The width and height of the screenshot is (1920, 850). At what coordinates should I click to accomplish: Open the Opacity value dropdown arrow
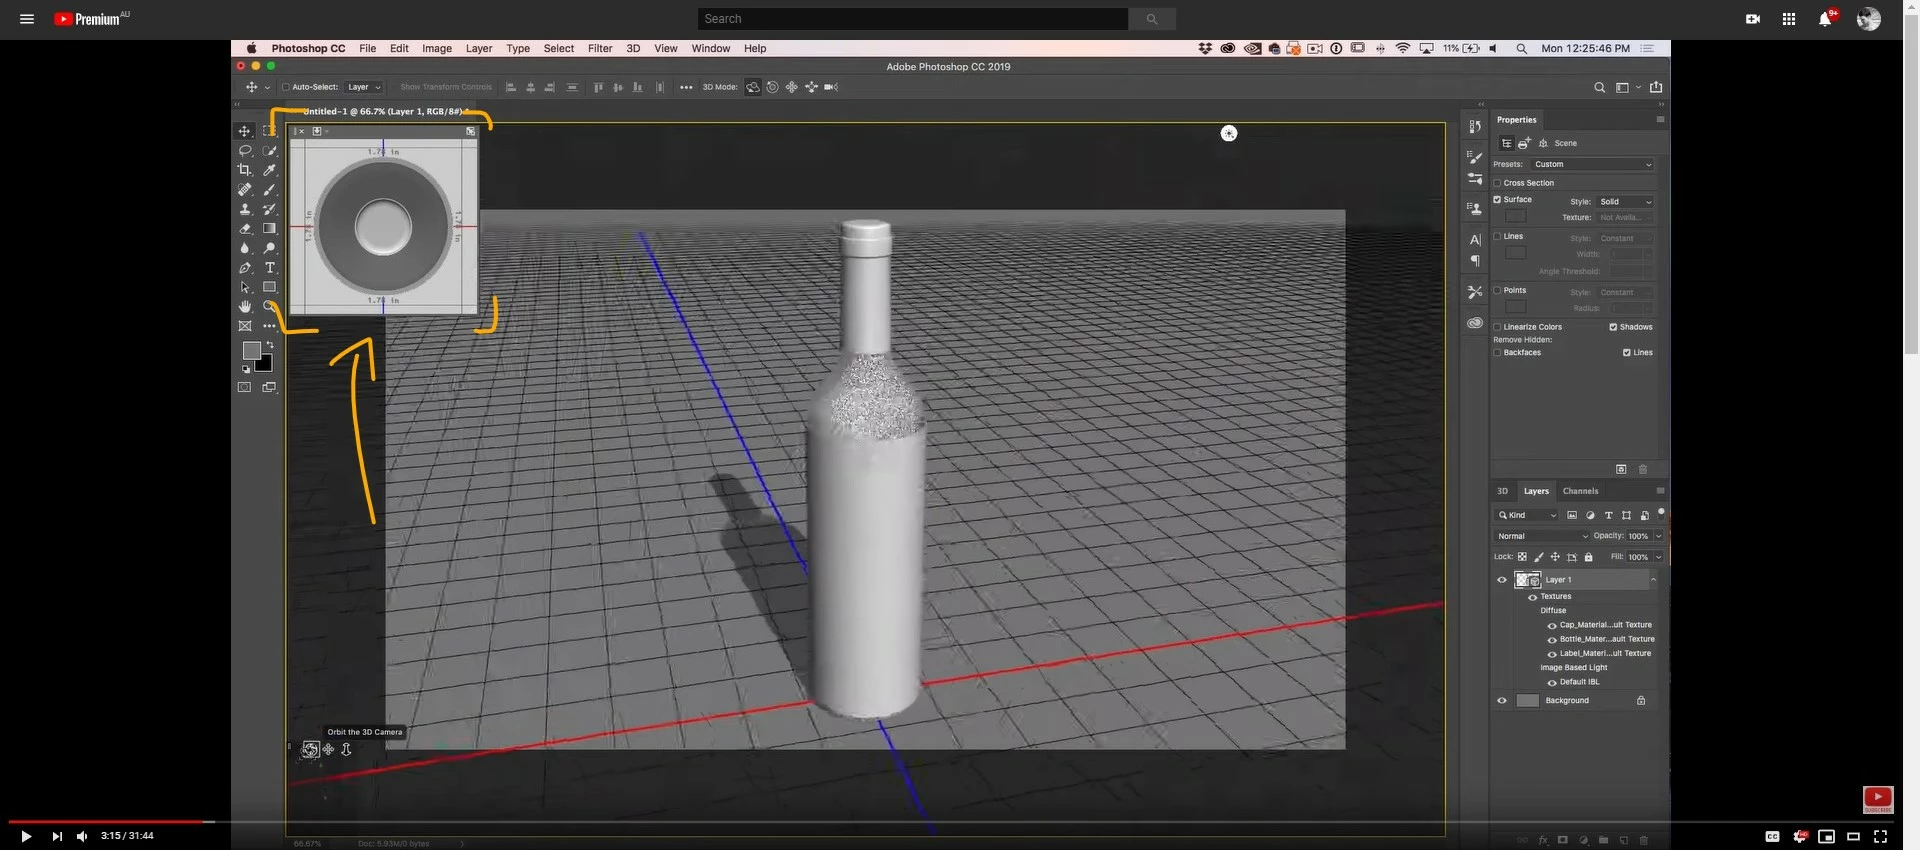[x=1658, y=536]
